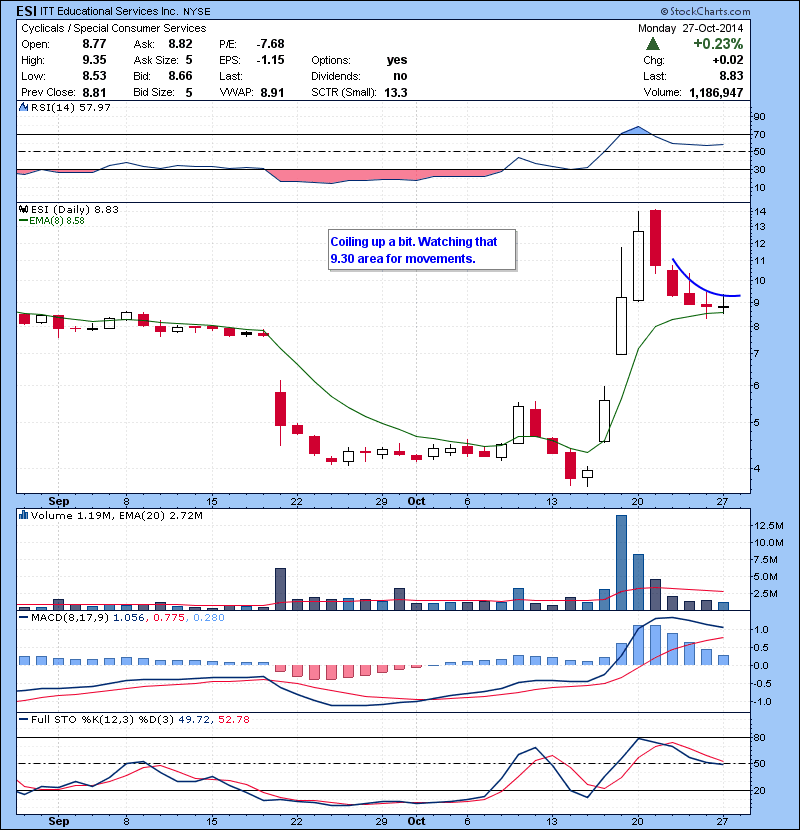Click the VWAP value 8.91

pyautogui.click(x=272, y=93)
